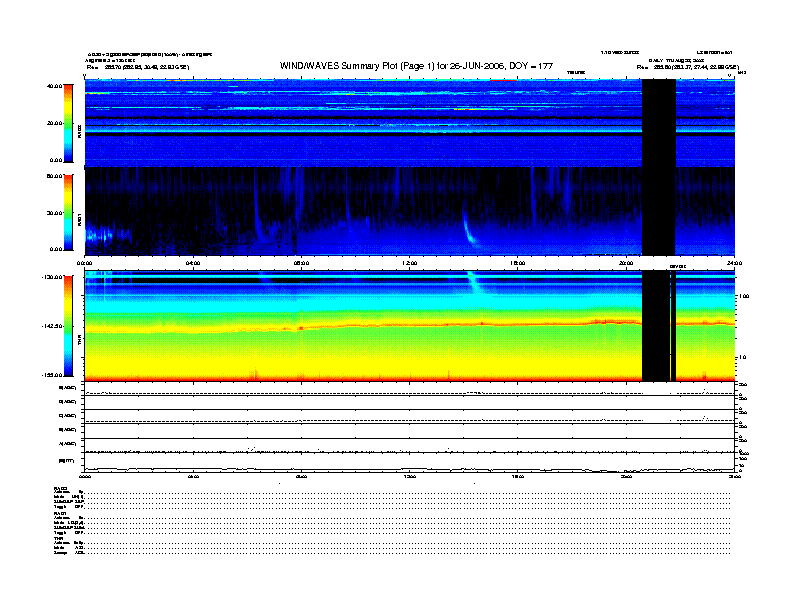The height and width of the screenshot is (612, 792).
Task: Click the bright burst near 14:00 in RAD1 spectrogram
Action: coord(469,230)
